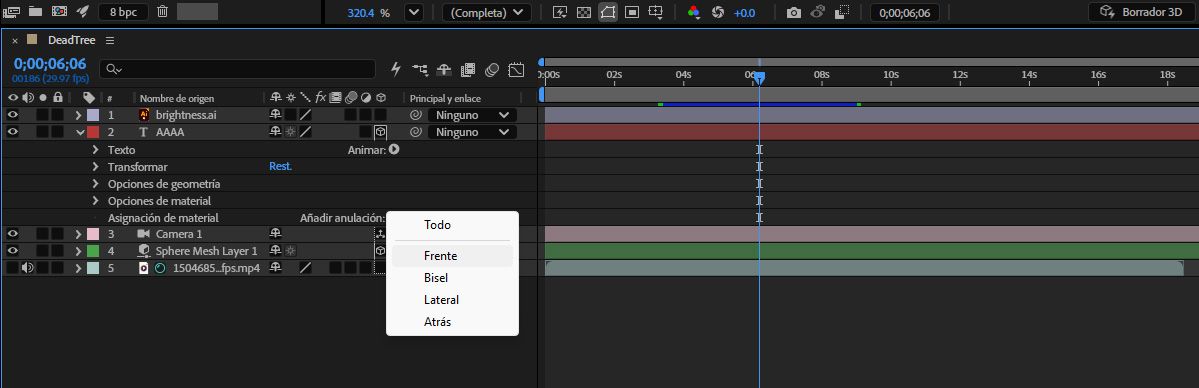1199x388 pixels.
Task: Open parent dropdown Ninguno for brightness.ai
Action: (473, 115)
